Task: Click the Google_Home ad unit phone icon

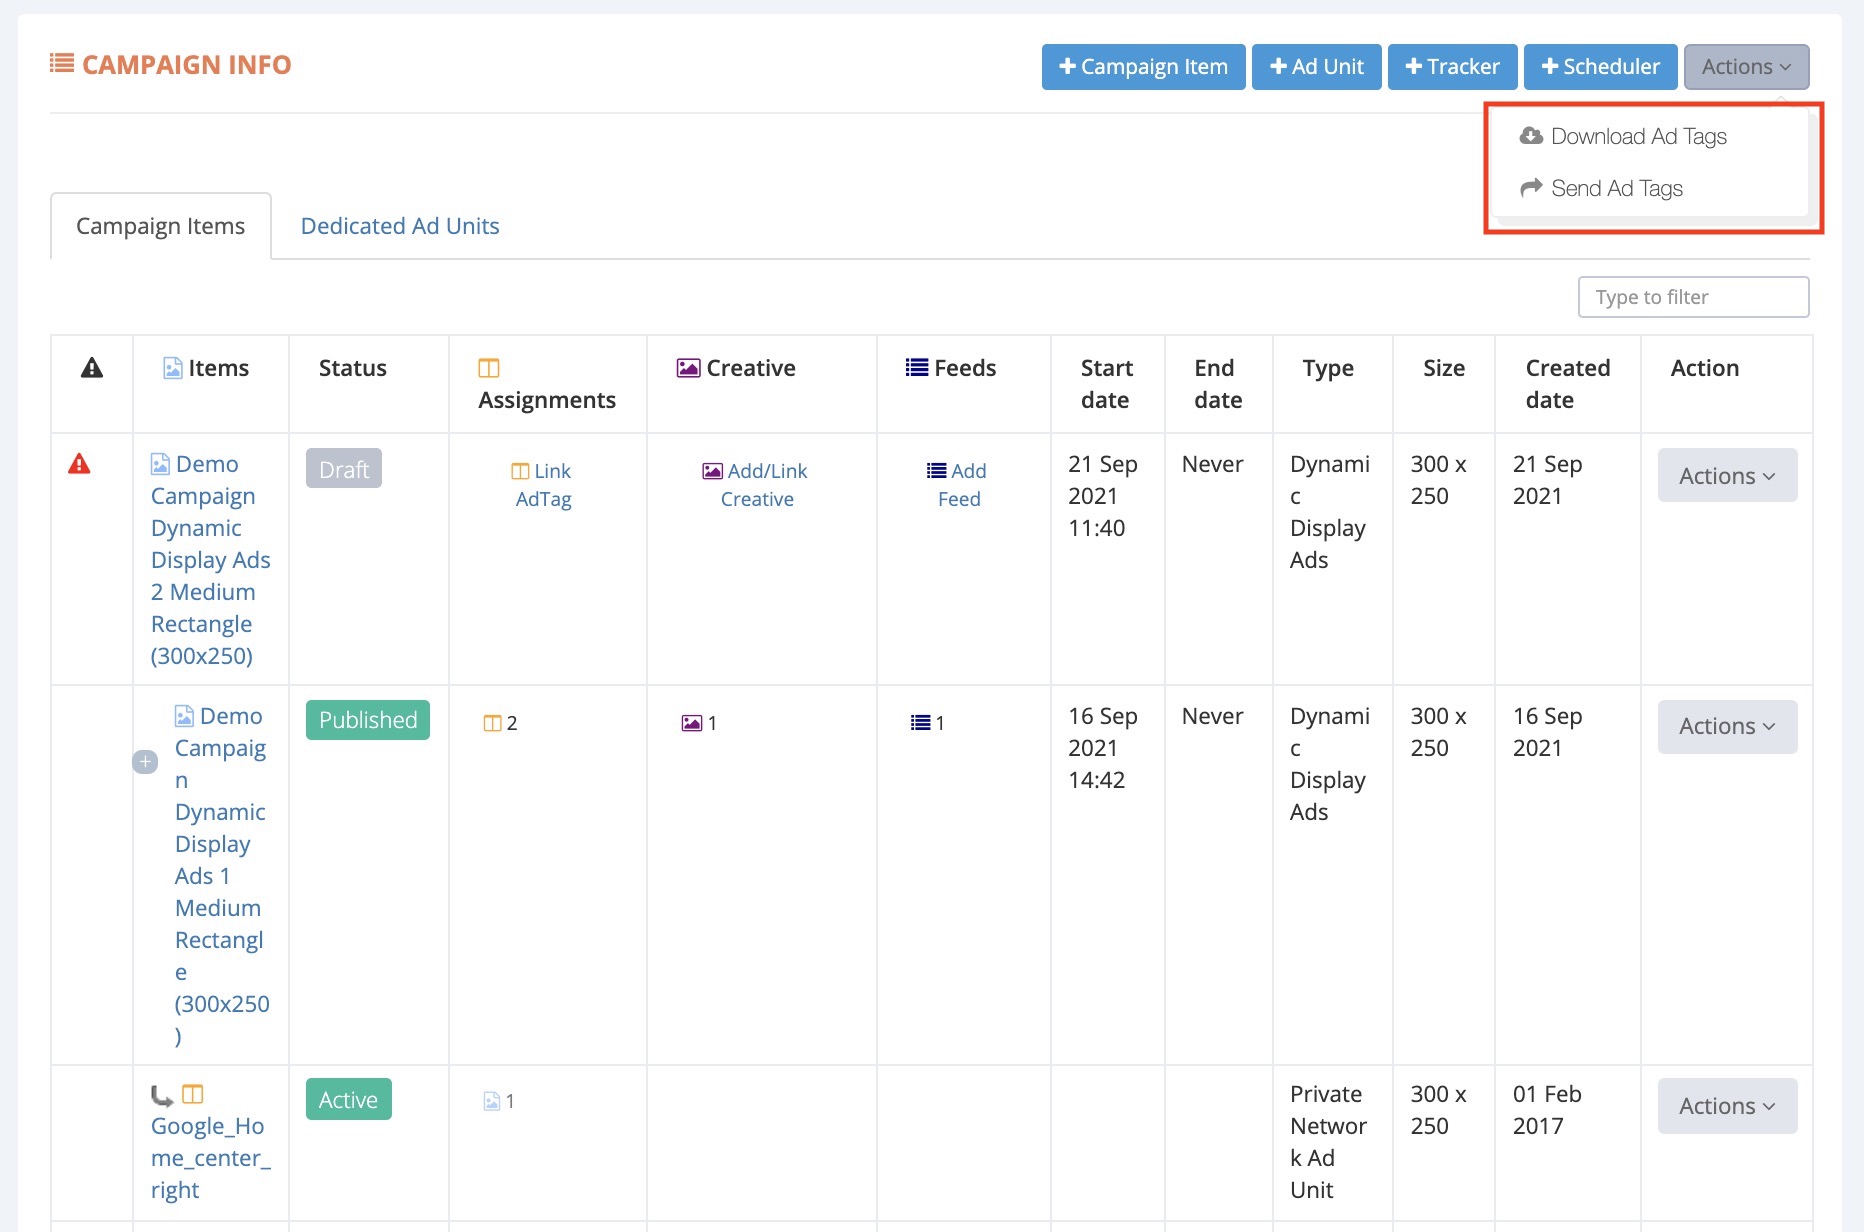Action: pos(161,1095)
